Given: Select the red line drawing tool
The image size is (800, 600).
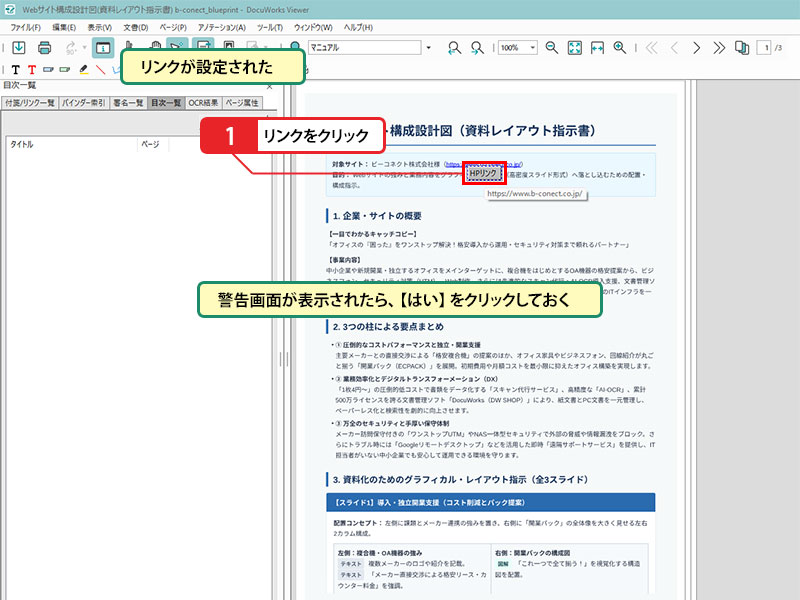Looking at the screenshot, I should pyautogui.click(x=101, y=69).
